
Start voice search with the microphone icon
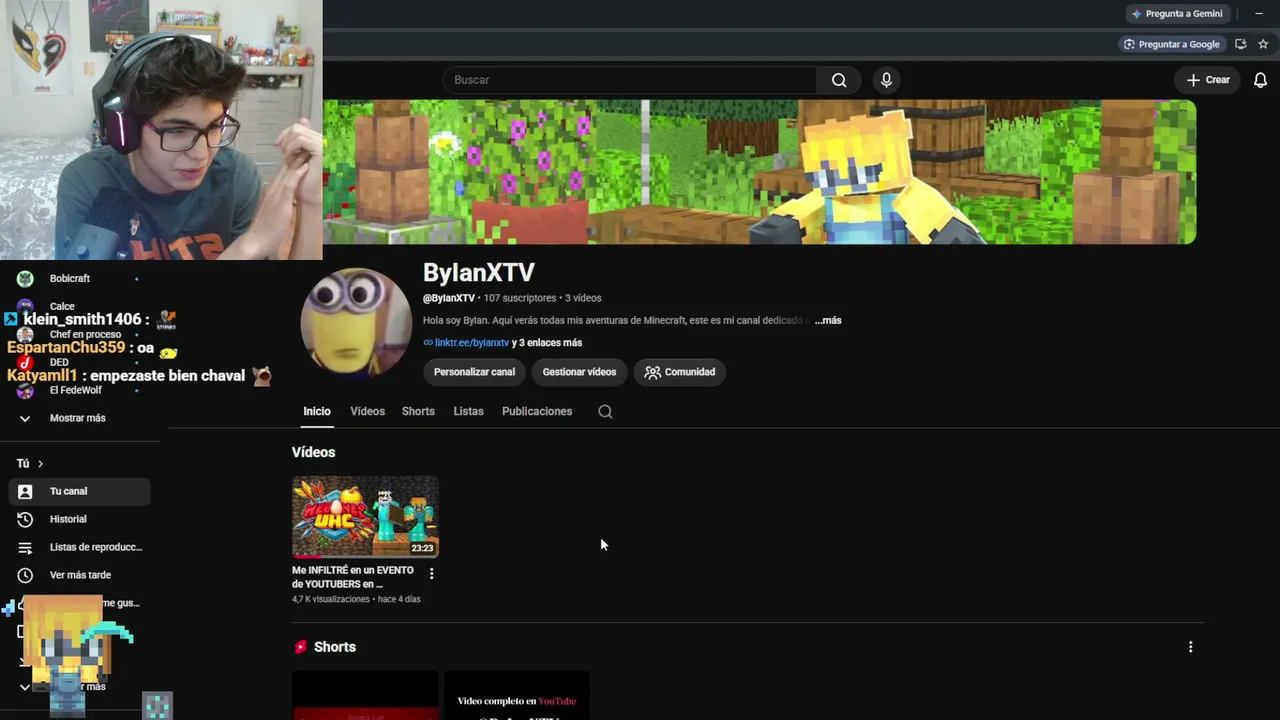tap(886, 80)
